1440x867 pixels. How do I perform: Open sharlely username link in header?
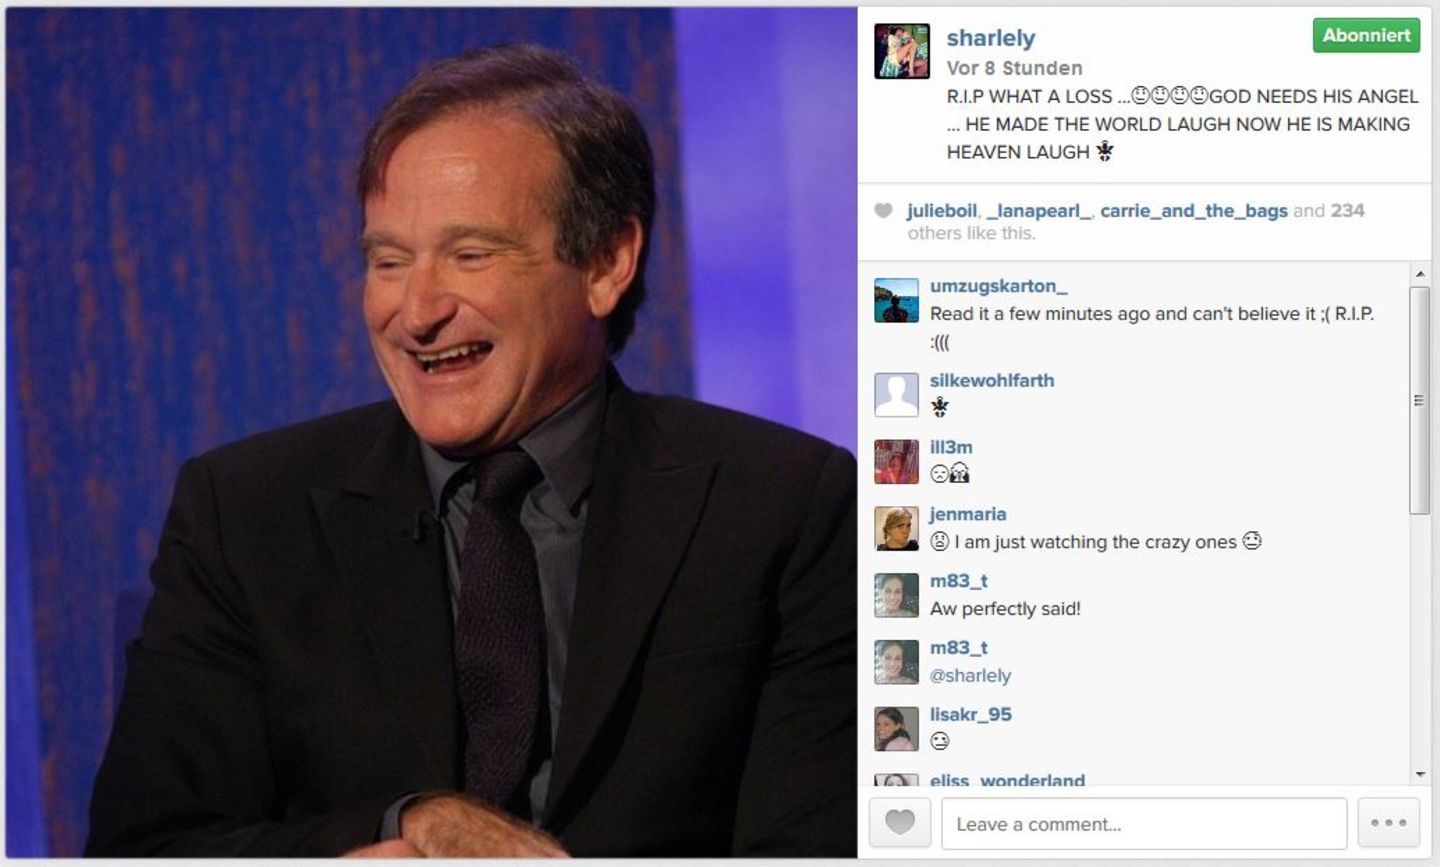tap(990, 38)
